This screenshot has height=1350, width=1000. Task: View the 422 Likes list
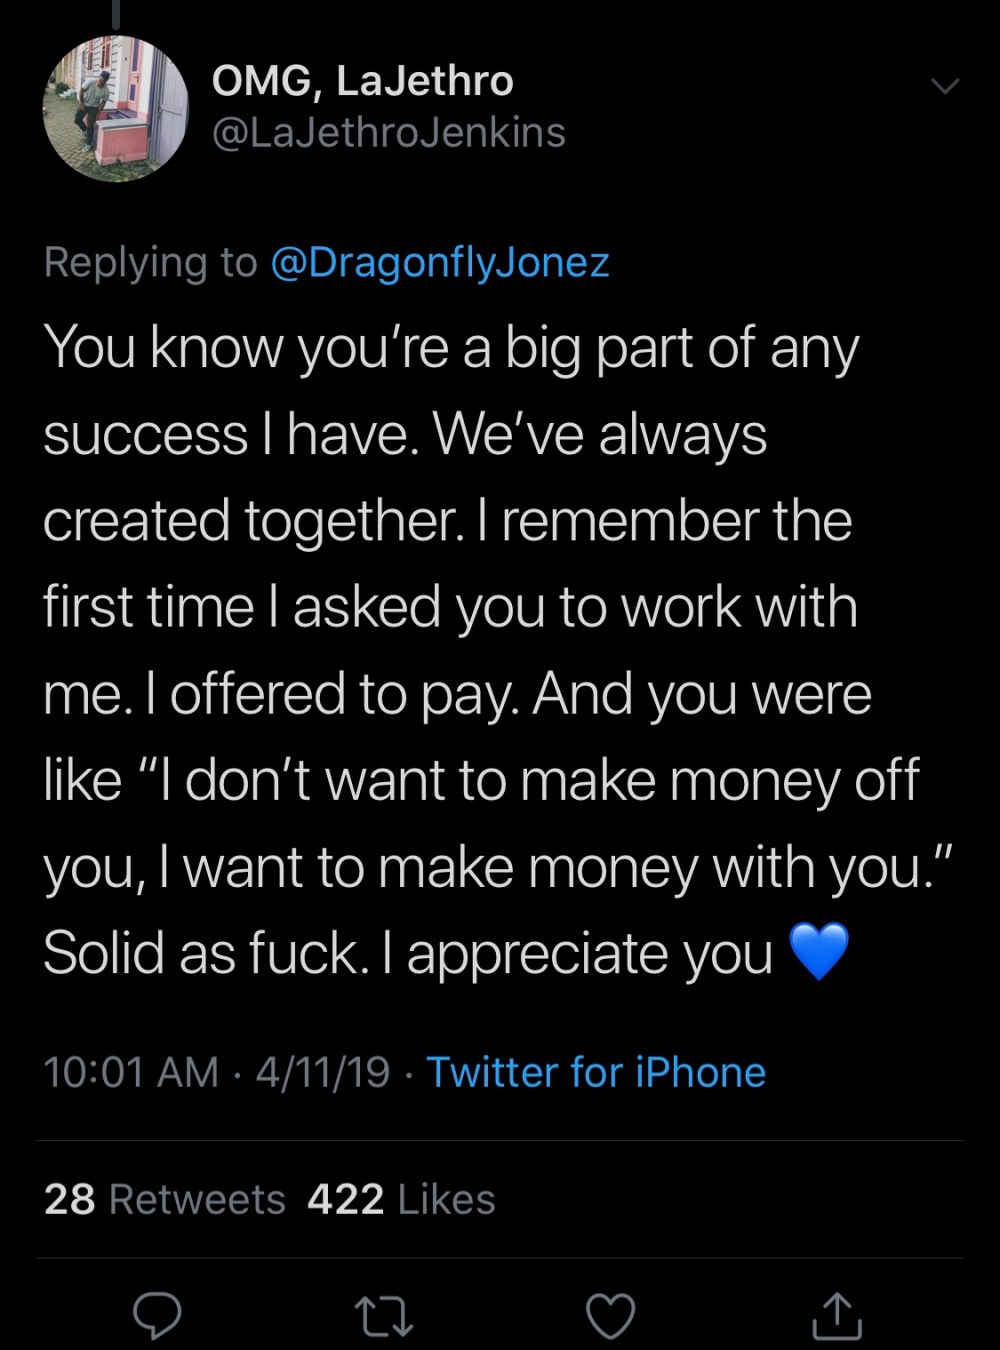point(401,1199)
